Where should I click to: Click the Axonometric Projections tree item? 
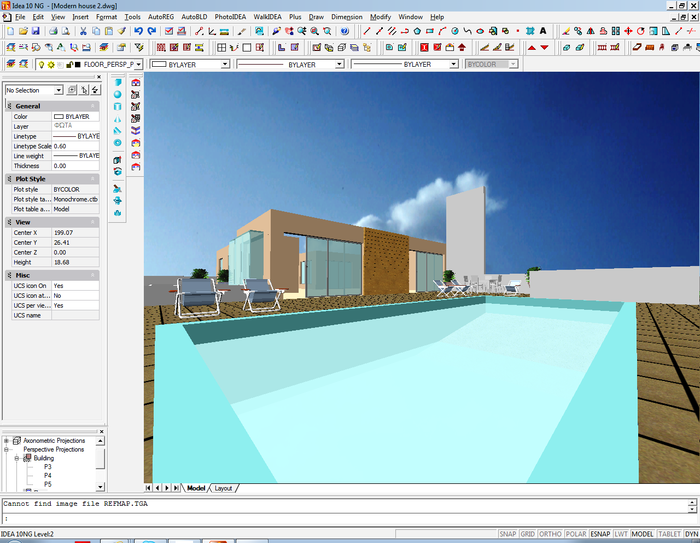(55, 441)
